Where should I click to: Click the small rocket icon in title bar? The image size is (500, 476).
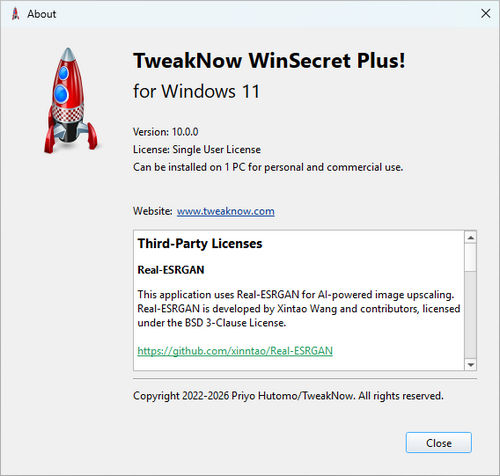pyautogui.click(x=15, y=14)
